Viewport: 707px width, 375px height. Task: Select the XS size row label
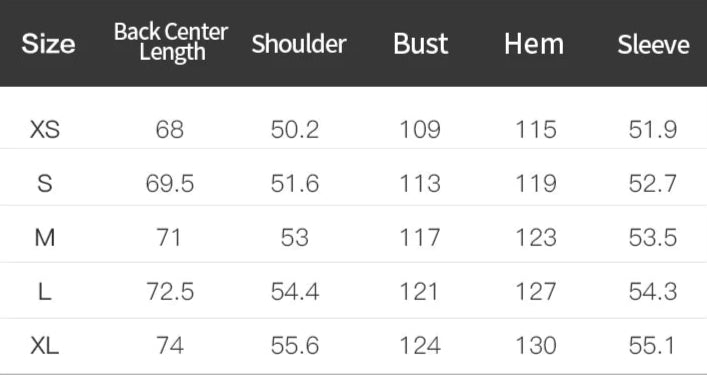click(x=45, y=130)
